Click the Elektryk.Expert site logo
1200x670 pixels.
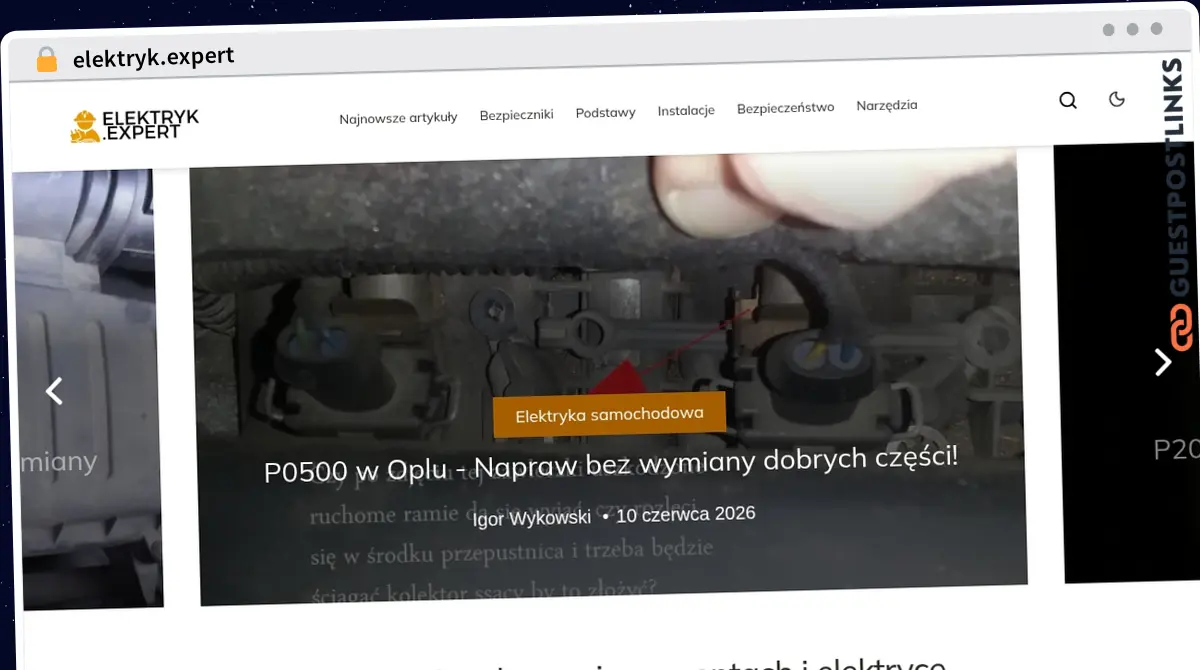(134, 125)
